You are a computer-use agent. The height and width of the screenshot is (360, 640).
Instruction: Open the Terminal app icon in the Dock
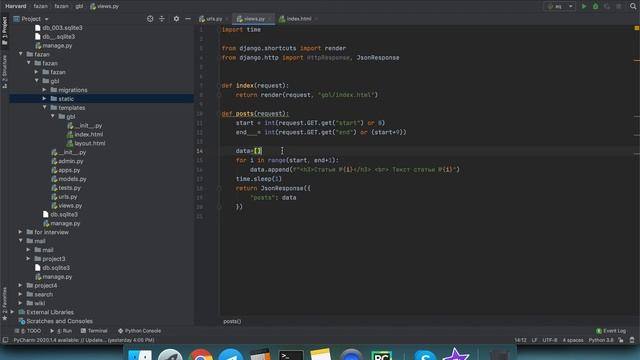point(291,354)
